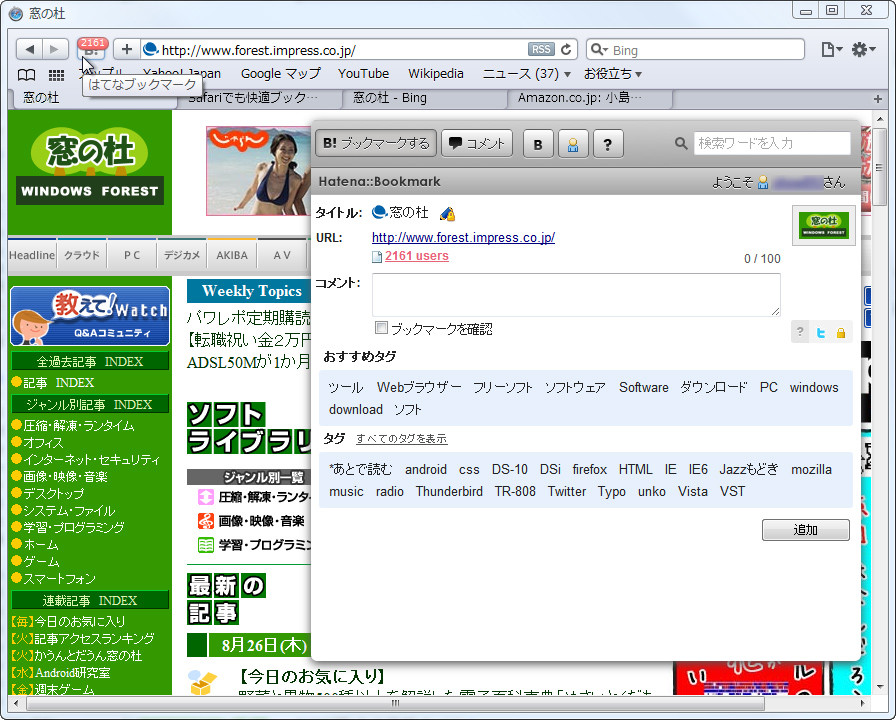Click the search magnifier in Hatena panel
Viewport: 896px width, 720px height.
coord(681,143)
